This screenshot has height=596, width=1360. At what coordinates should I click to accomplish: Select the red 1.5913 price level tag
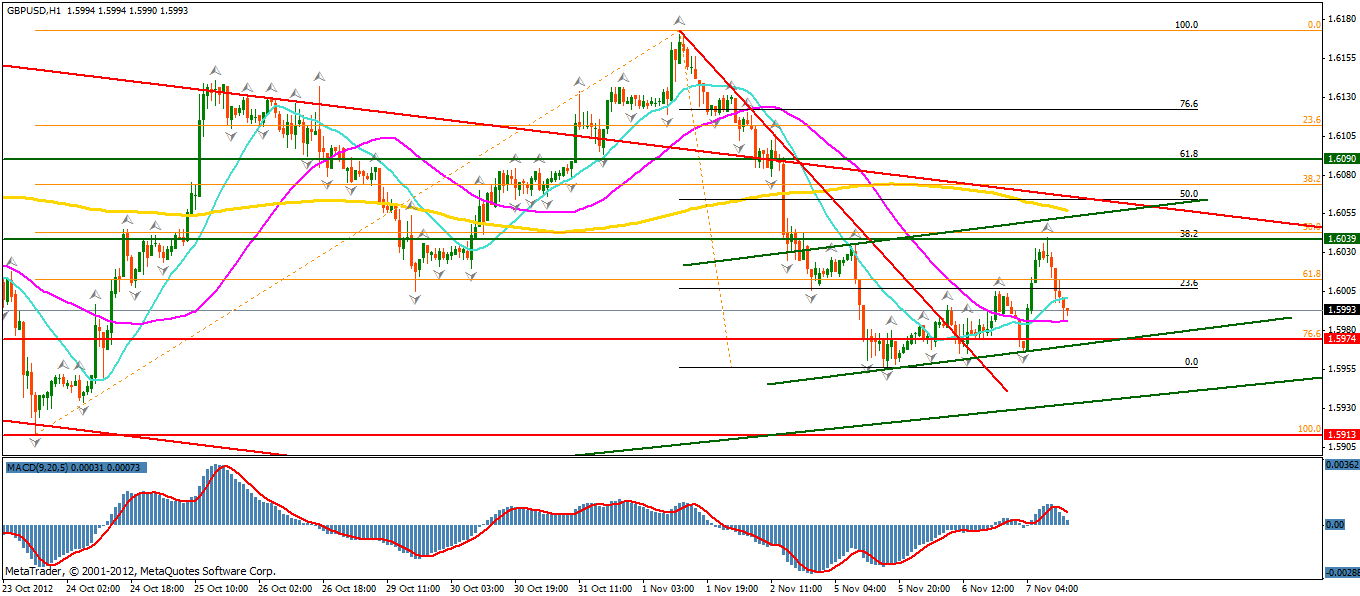point(1340,435)
